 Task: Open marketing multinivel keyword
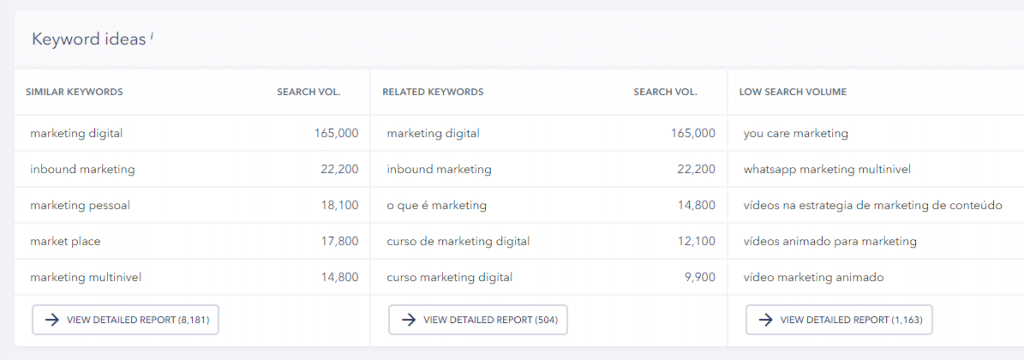86,277
